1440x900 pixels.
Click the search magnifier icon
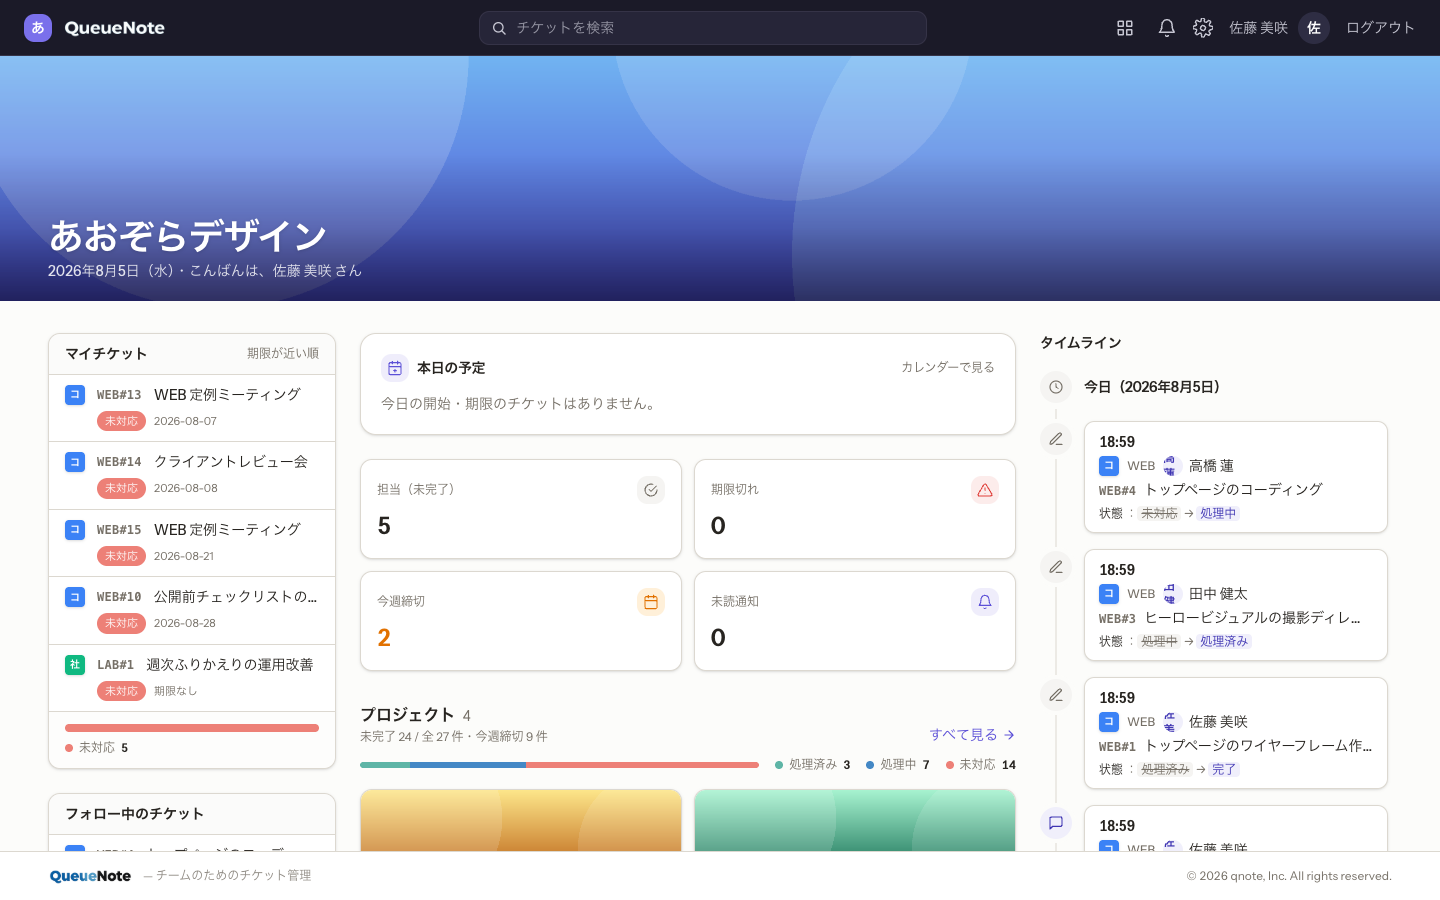coord(499,28)
